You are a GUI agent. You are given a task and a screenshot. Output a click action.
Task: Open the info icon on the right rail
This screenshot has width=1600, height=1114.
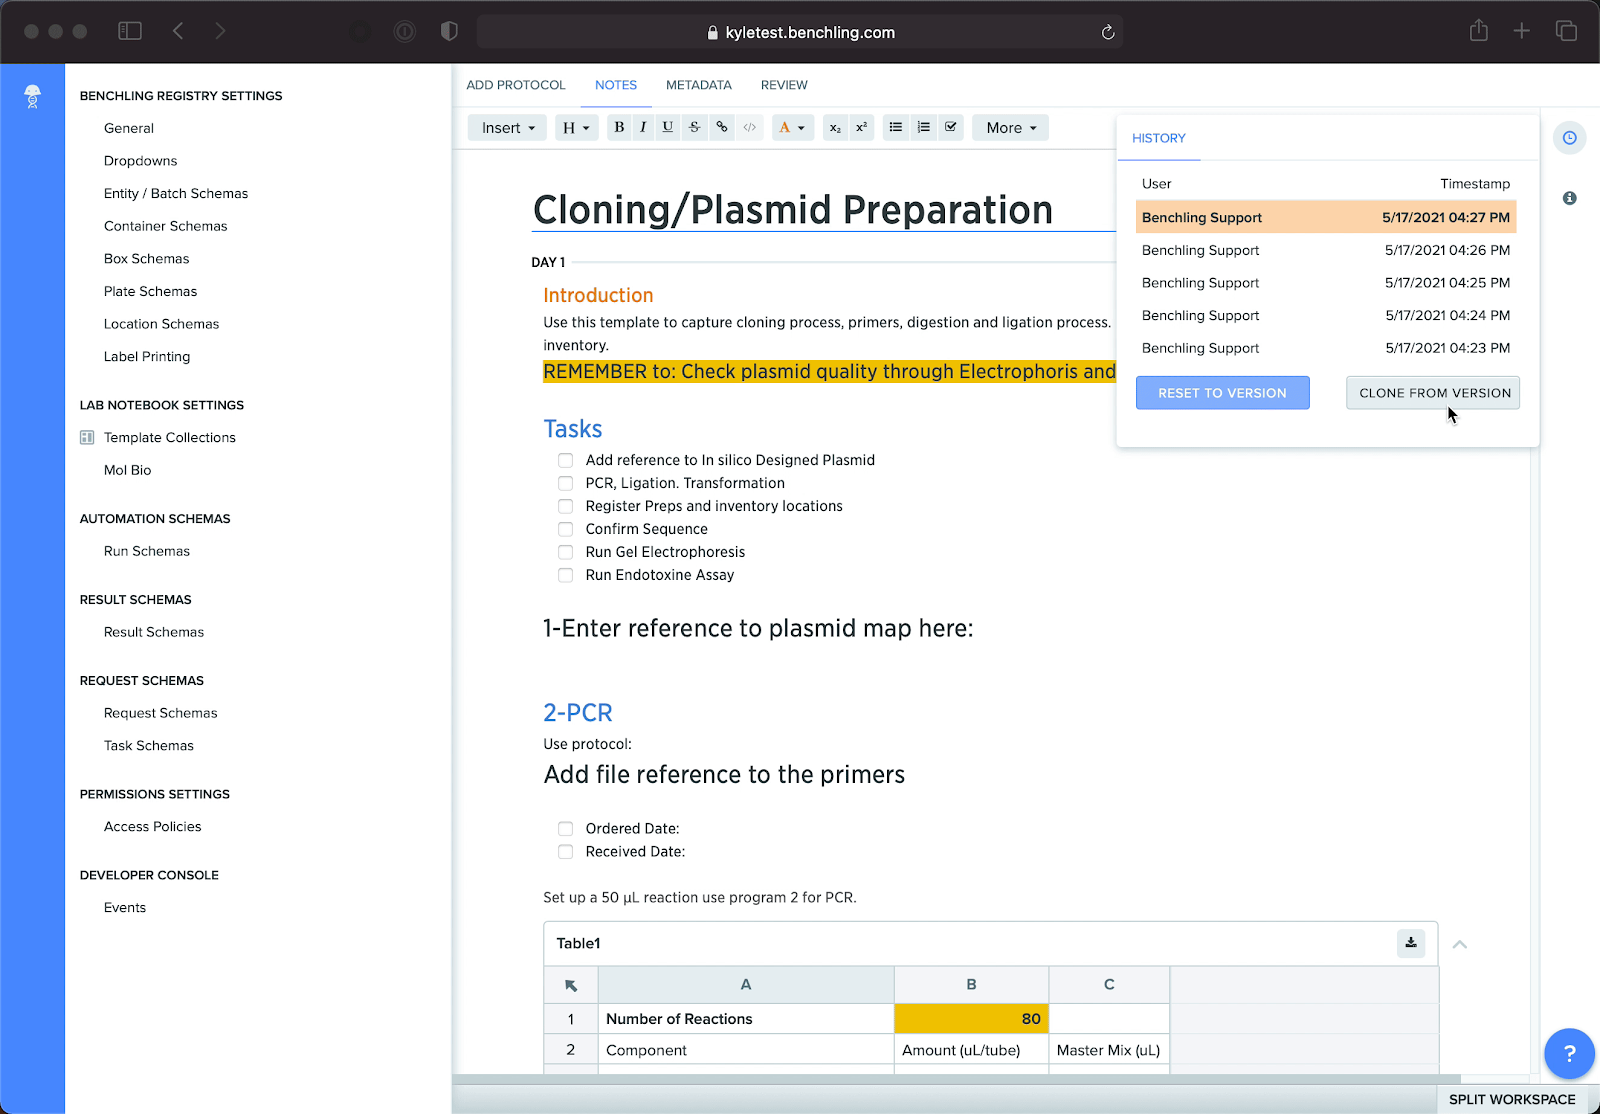pos(1570,198)
